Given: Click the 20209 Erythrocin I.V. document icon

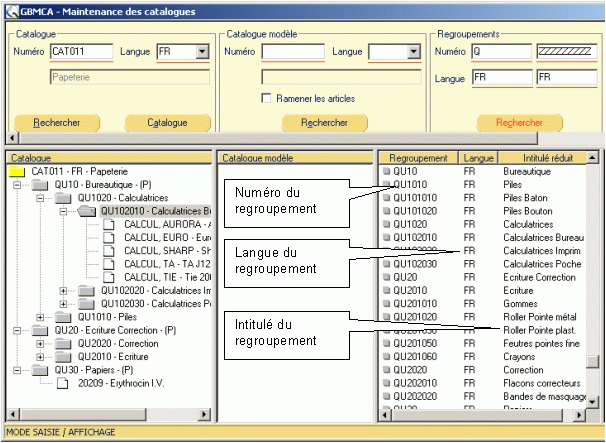Looking at the screenshot, I should 61,382.
